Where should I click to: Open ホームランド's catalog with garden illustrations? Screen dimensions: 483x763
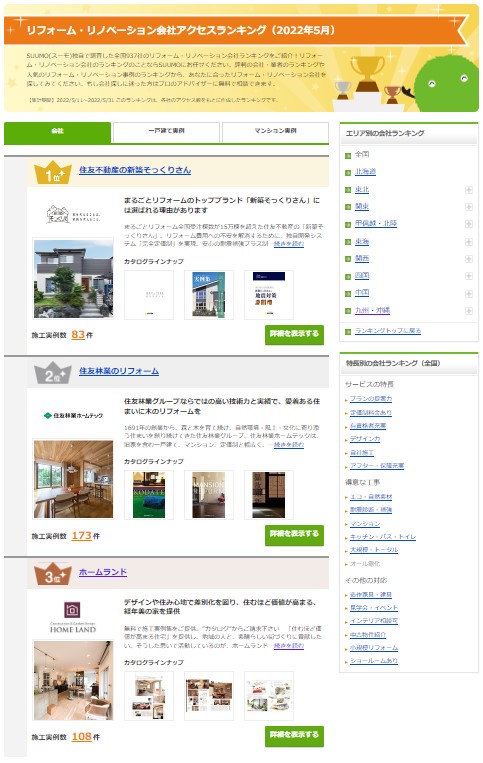pyautogui.click(x=269, y=696)
